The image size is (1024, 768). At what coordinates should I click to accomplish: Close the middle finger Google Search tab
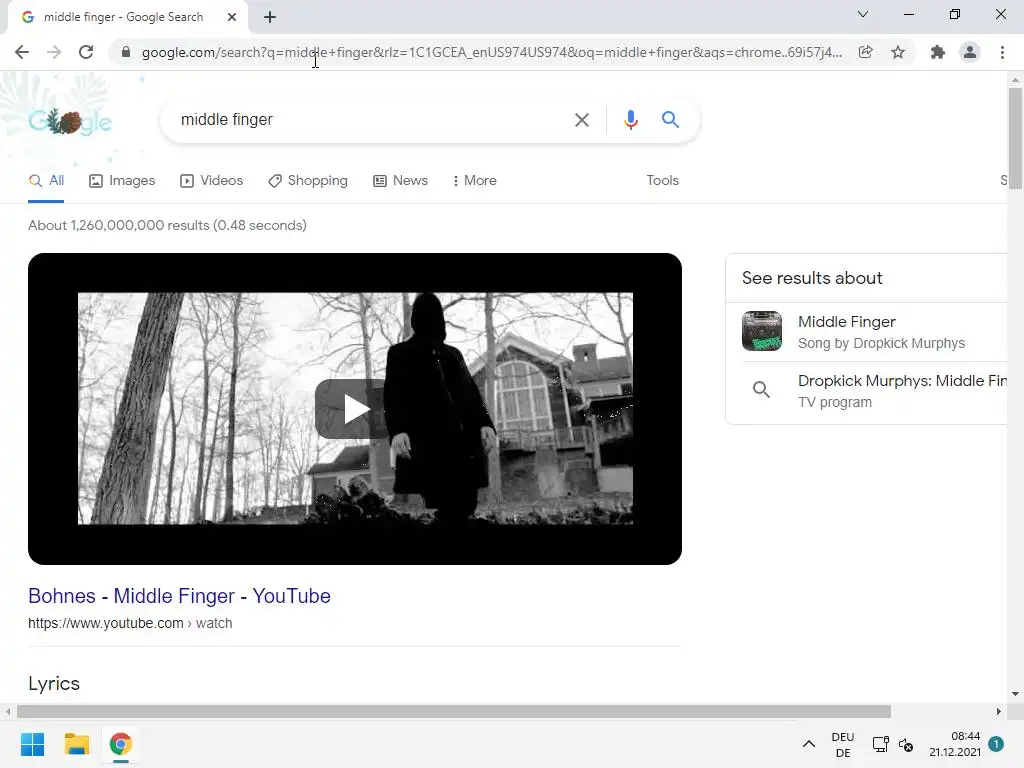[232, 17]
